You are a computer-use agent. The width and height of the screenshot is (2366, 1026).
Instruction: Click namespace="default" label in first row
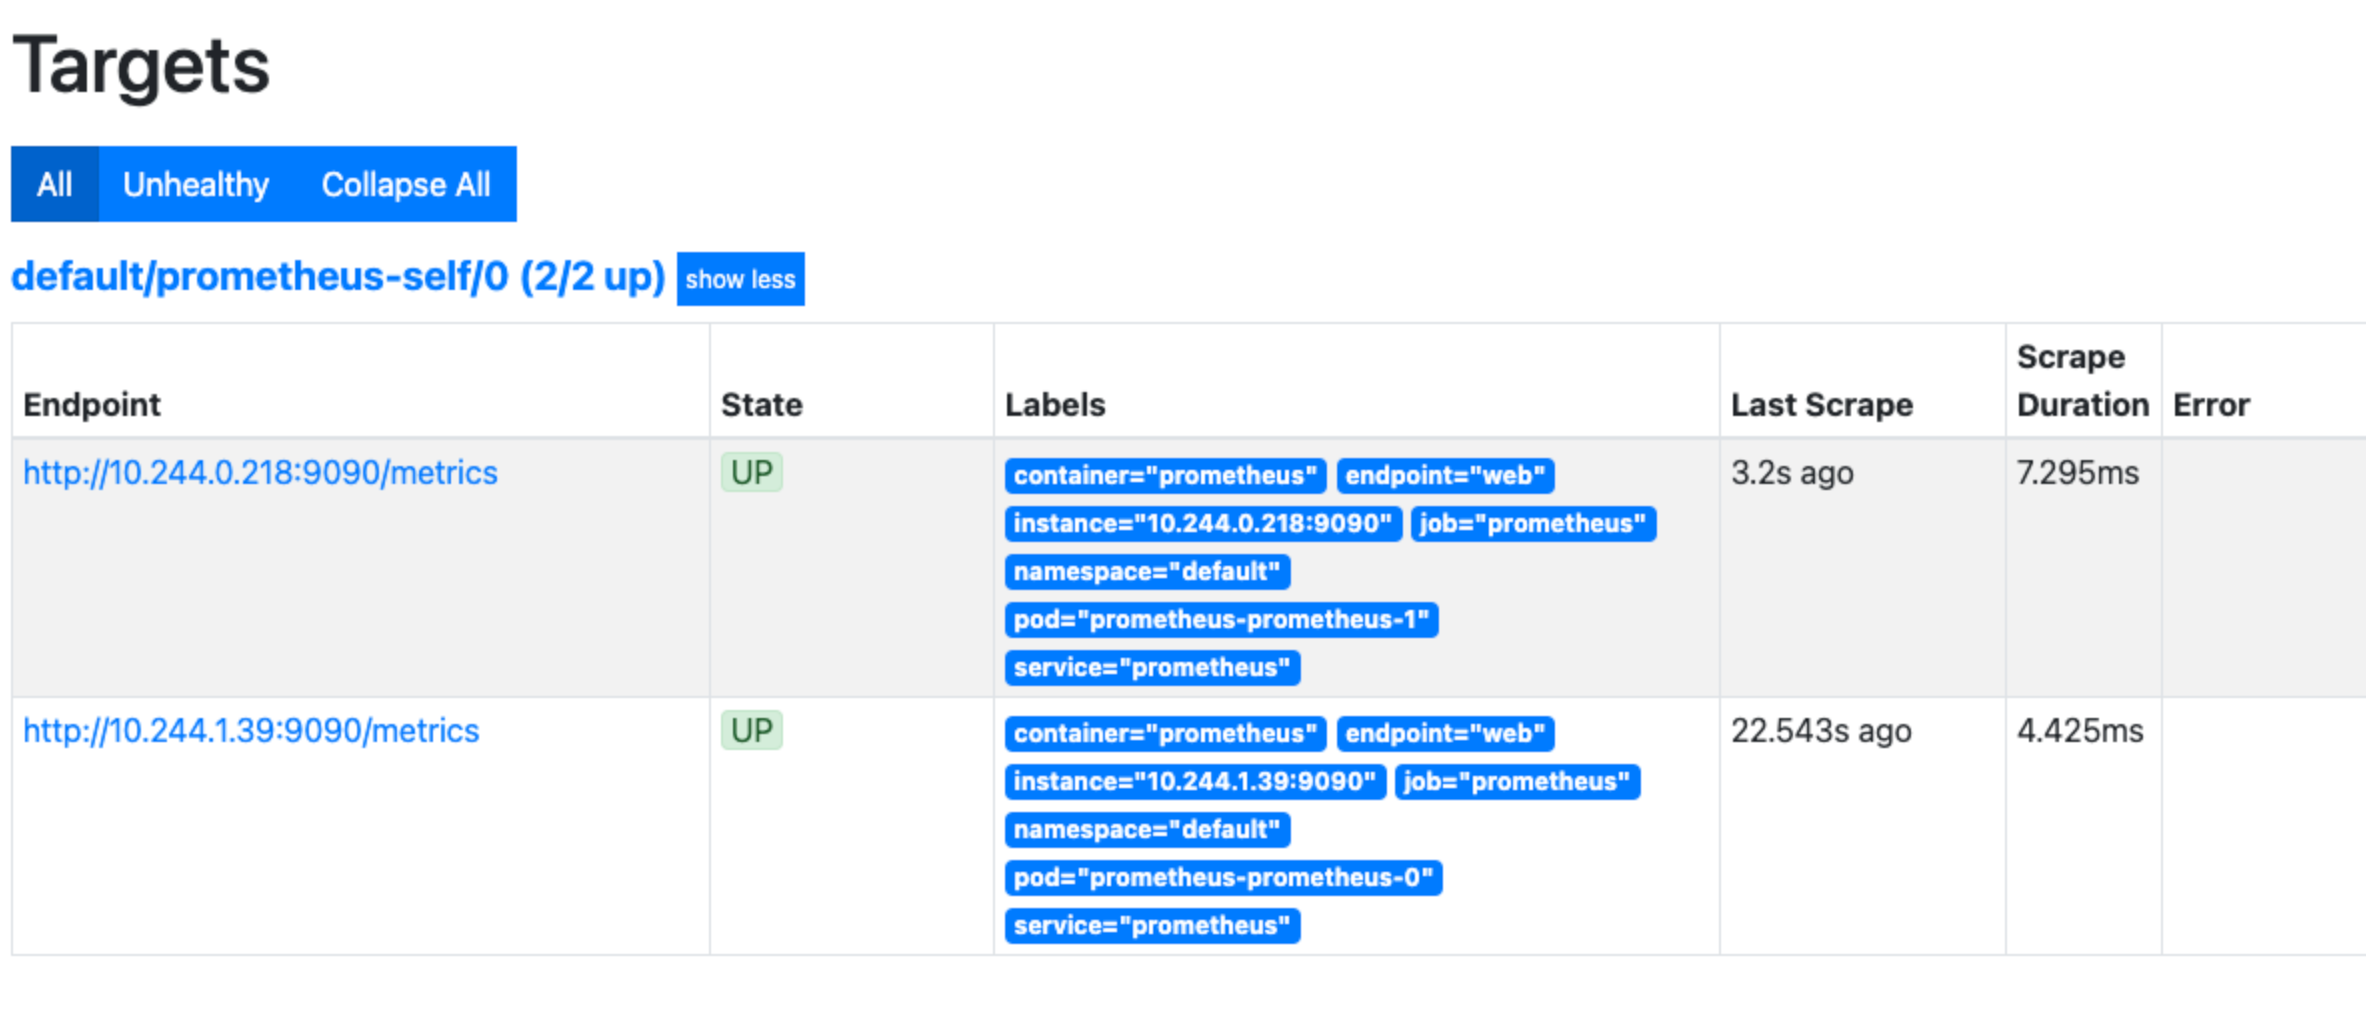(1147, 572)
